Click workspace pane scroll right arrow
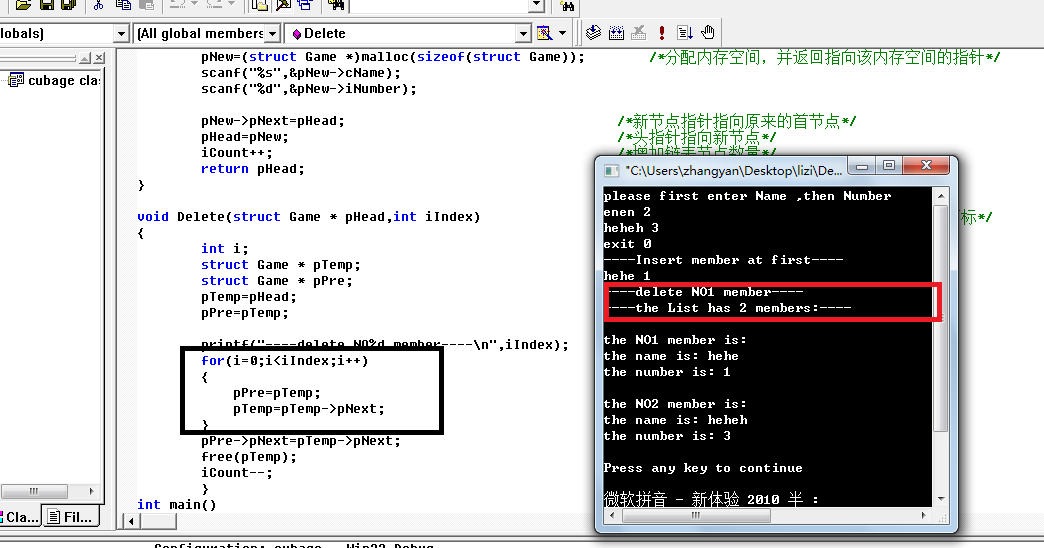 tap(92, 491)
